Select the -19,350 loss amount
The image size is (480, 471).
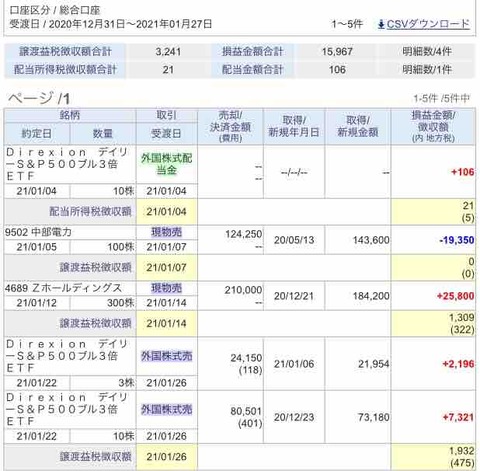(457, 240)
